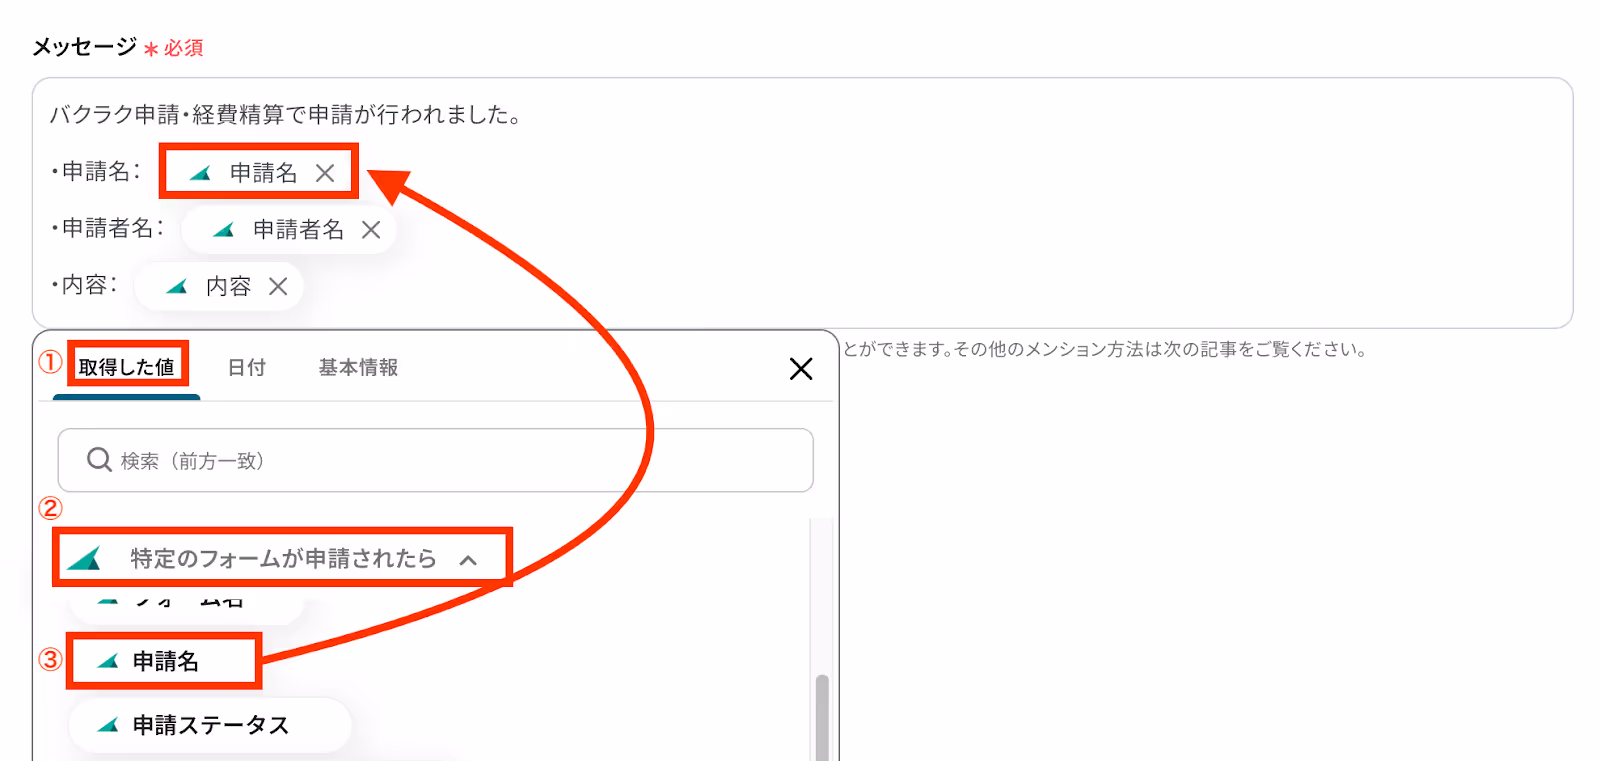Open the 基本情報 tab

pos(359,367)
